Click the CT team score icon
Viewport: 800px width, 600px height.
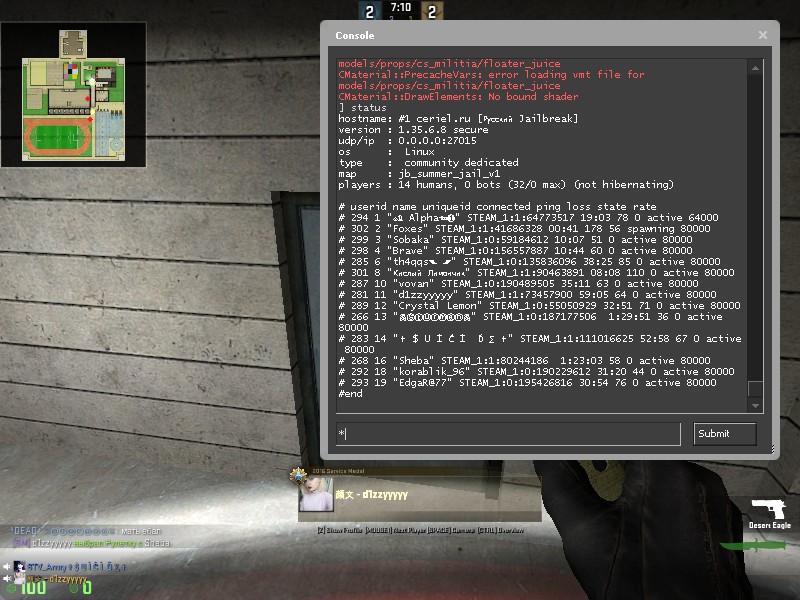[369, 12]
